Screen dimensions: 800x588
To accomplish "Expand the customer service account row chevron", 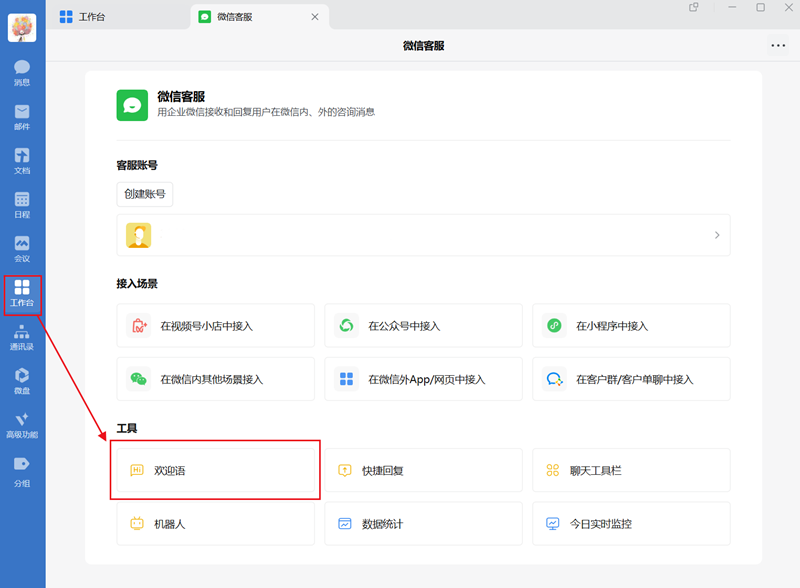I will (x=717, y=235).
